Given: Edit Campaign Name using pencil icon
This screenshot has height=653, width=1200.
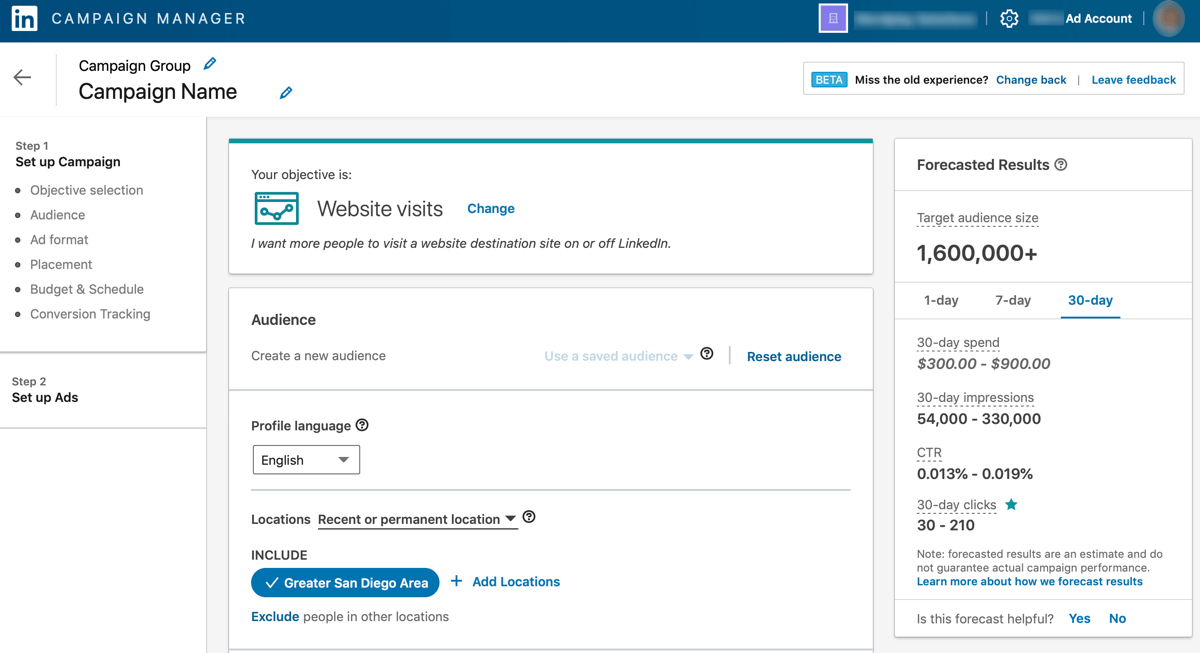Looking at the screenshot, I should point(285,92).
